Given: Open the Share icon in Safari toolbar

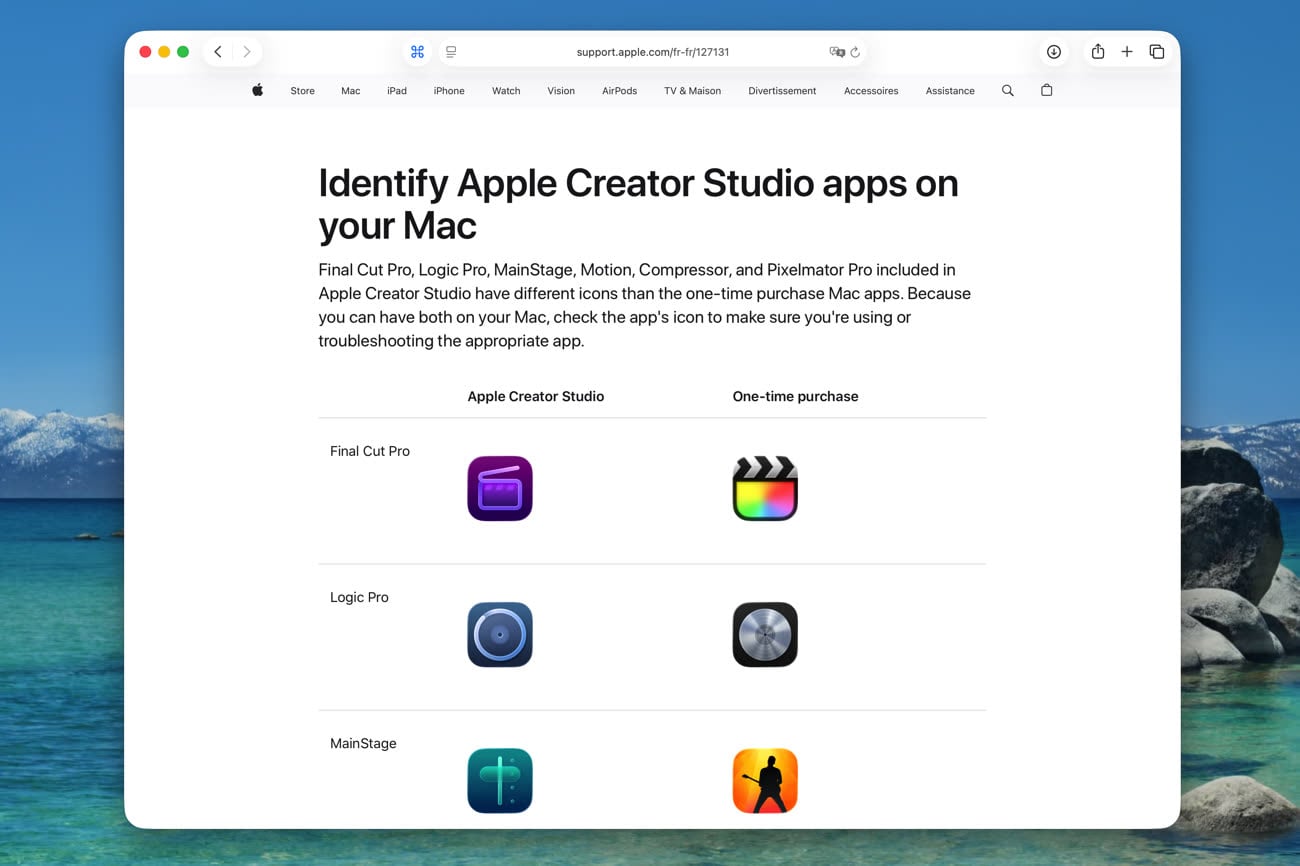Looking at the screenshot, I should point(1098,52).
